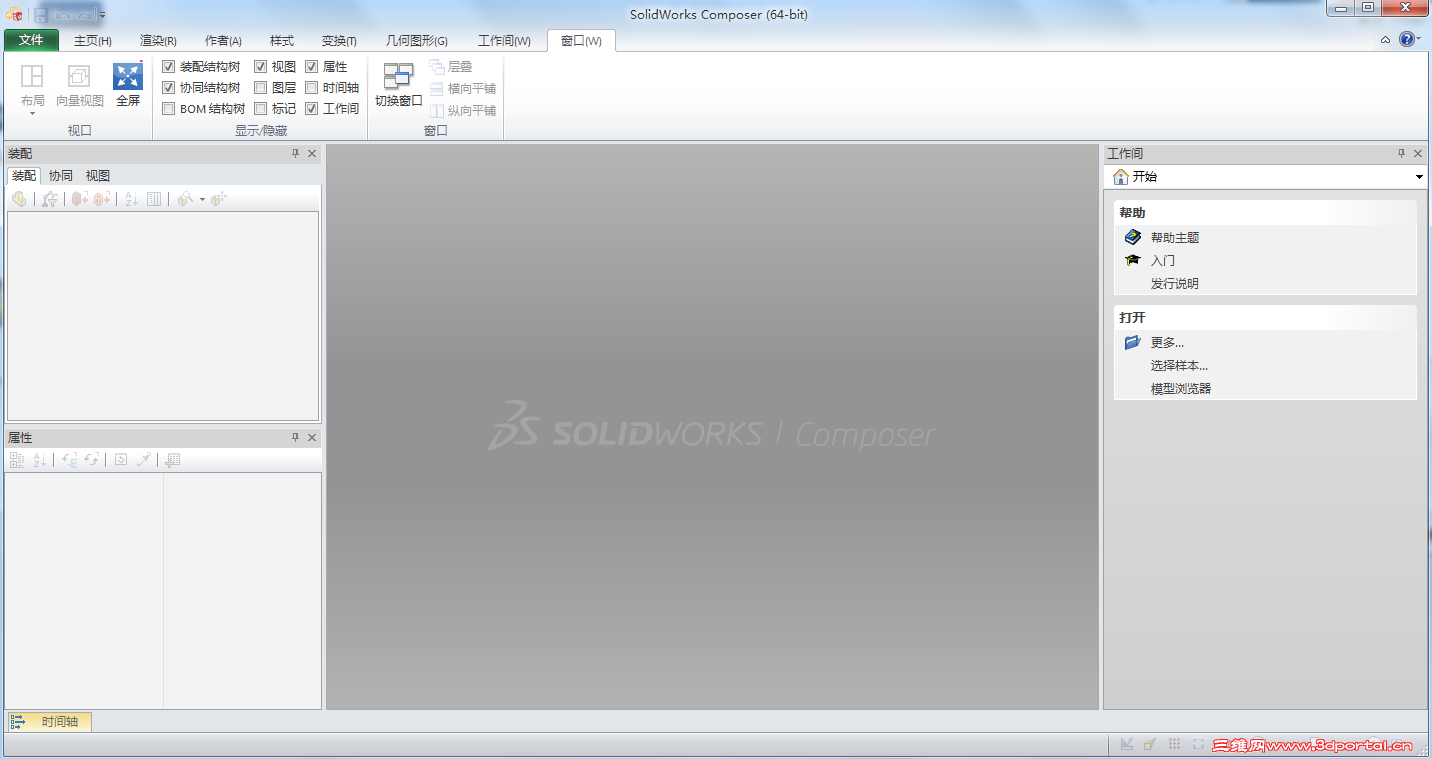Open the 文件 file menu
The width and height of the screenshot is (1432, 759).
[x=31, y=40]
